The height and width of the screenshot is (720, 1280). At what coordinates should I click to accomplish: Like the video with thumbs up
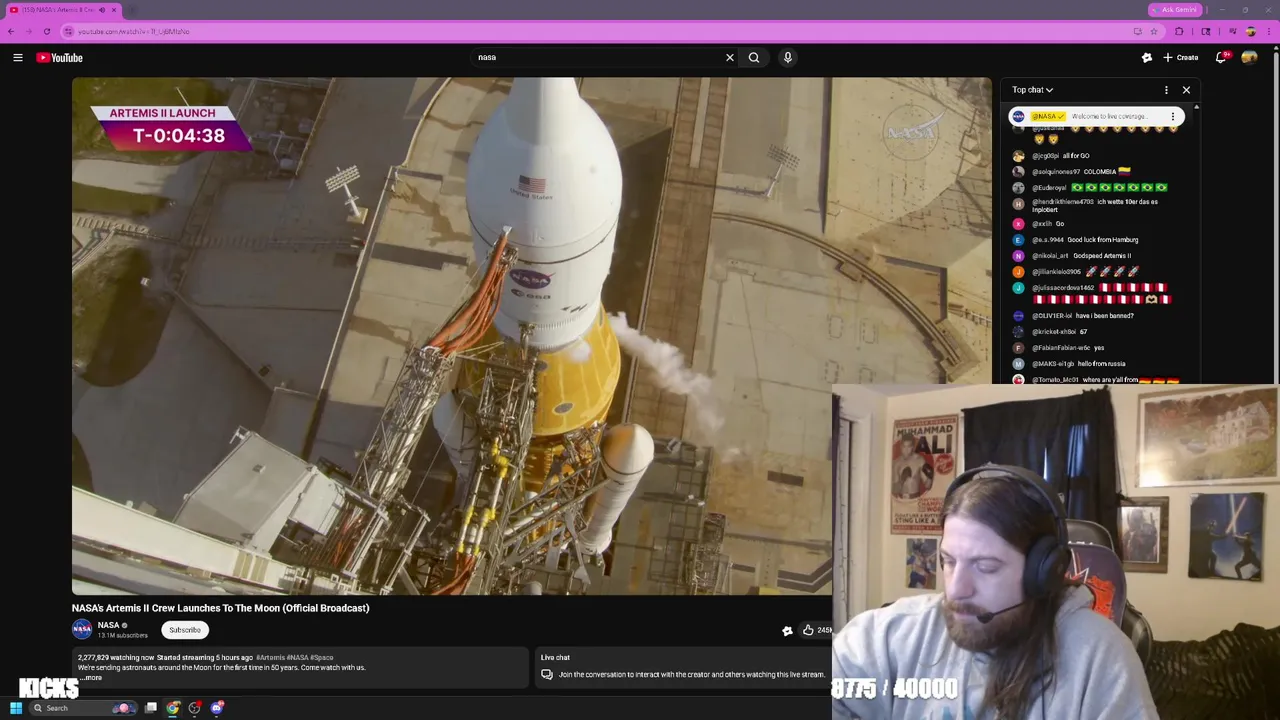pos(808,630)
